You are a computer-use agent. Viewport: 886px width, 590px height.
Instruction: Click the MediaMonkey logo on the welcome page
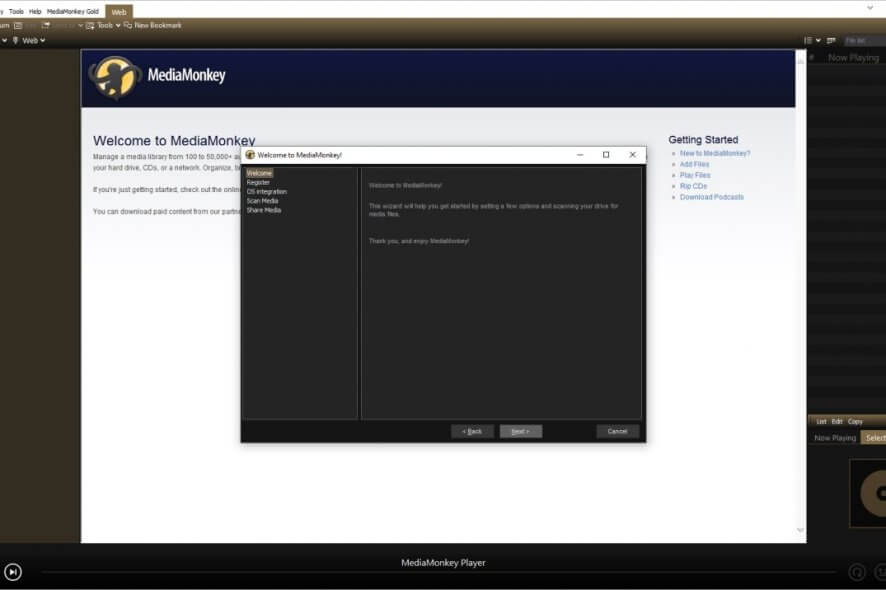(115, 76)
